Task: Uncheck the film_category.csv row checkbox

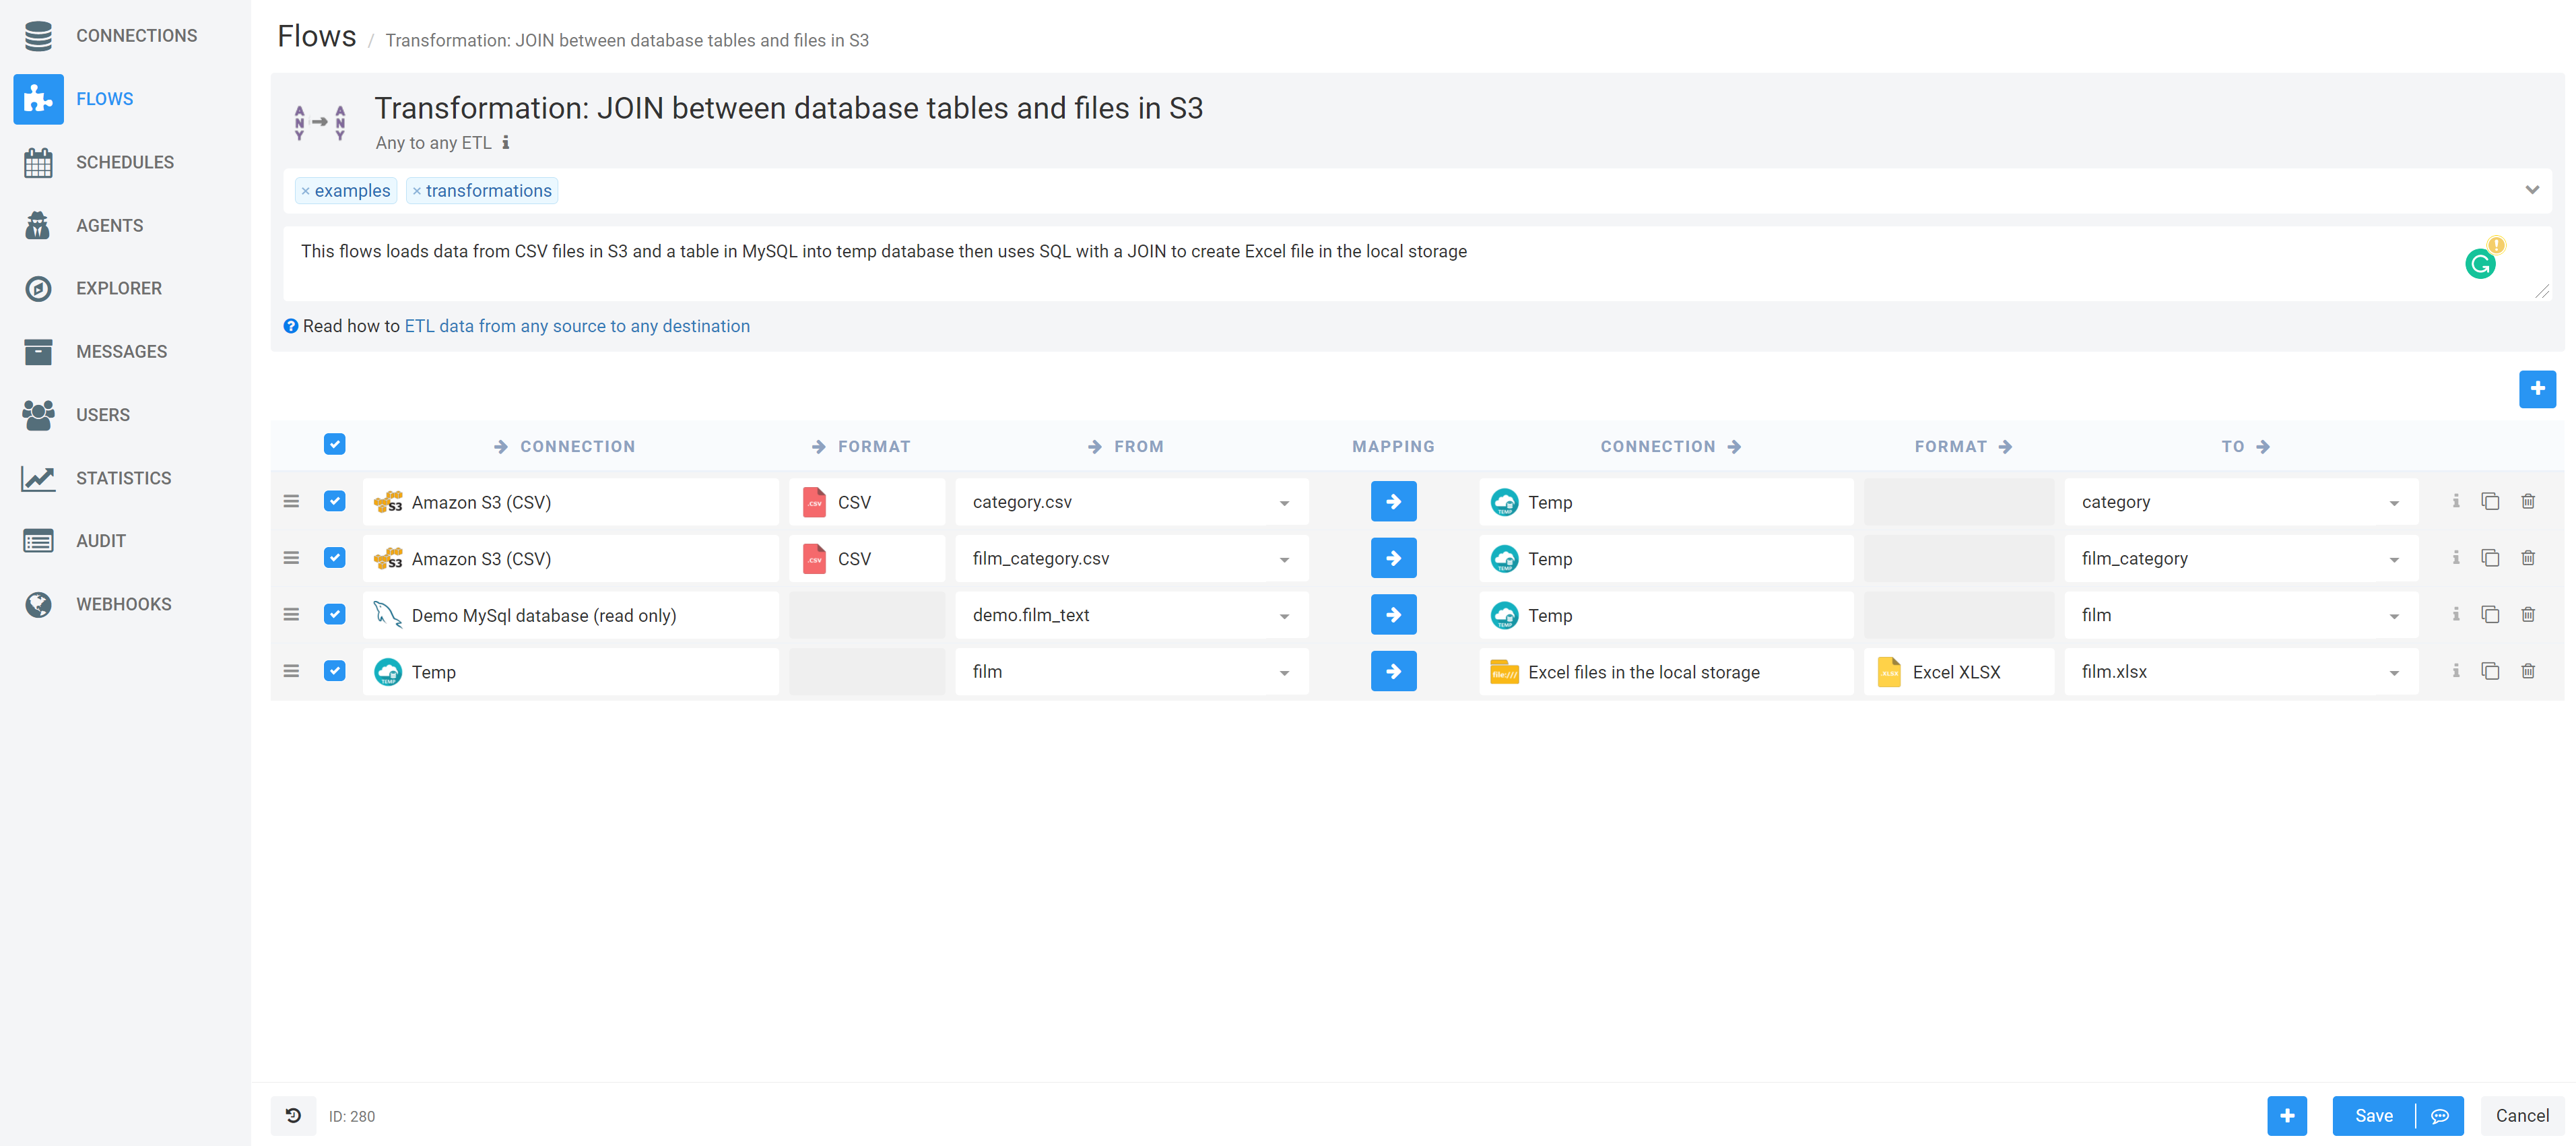Action: click(335, 558)
